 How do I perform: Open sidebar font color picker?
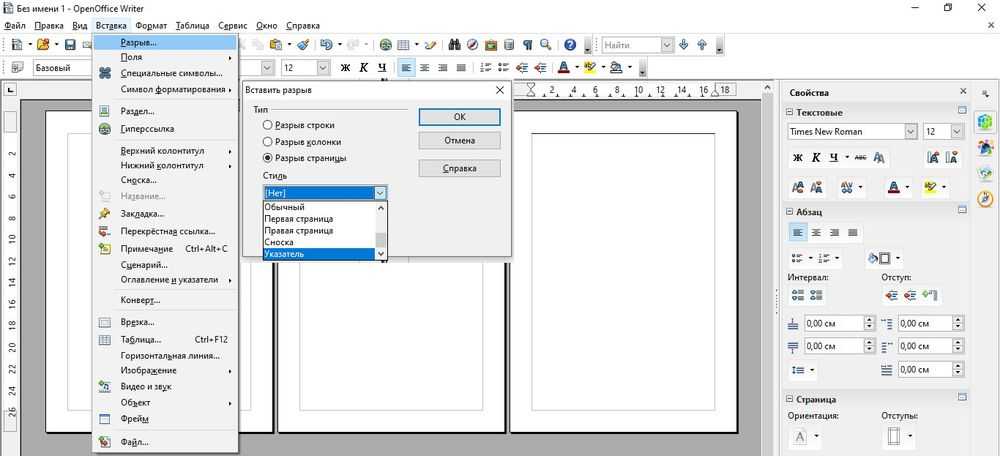point(908,187)
